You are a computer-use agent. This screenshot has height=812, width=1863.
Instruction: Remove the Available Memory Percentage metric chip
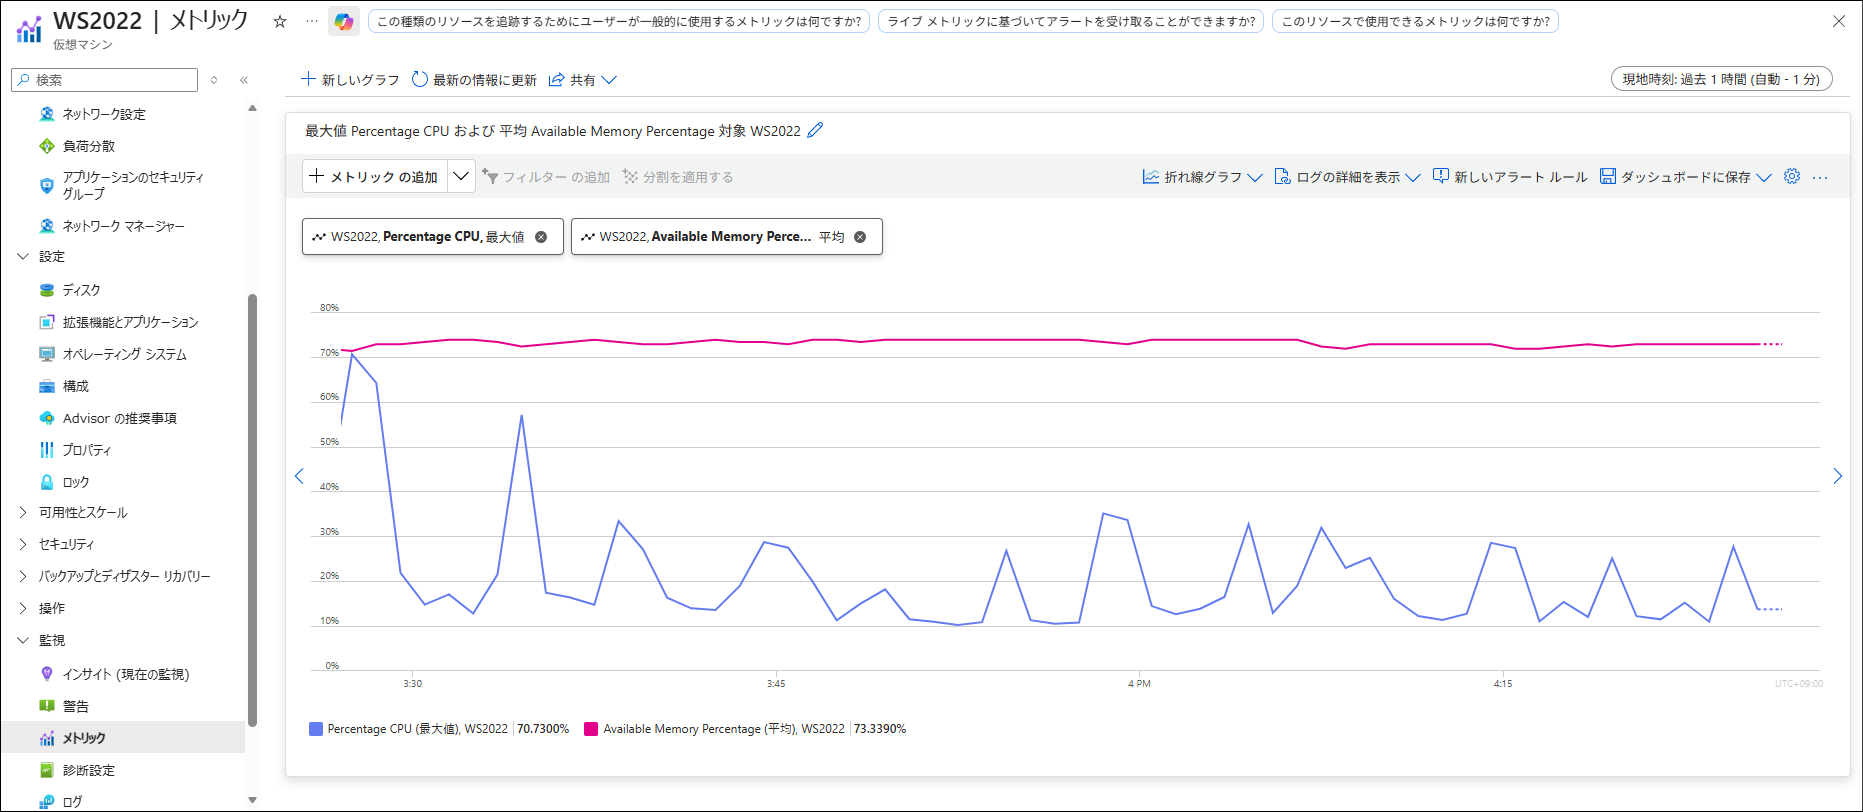click(x=860, y=237)
